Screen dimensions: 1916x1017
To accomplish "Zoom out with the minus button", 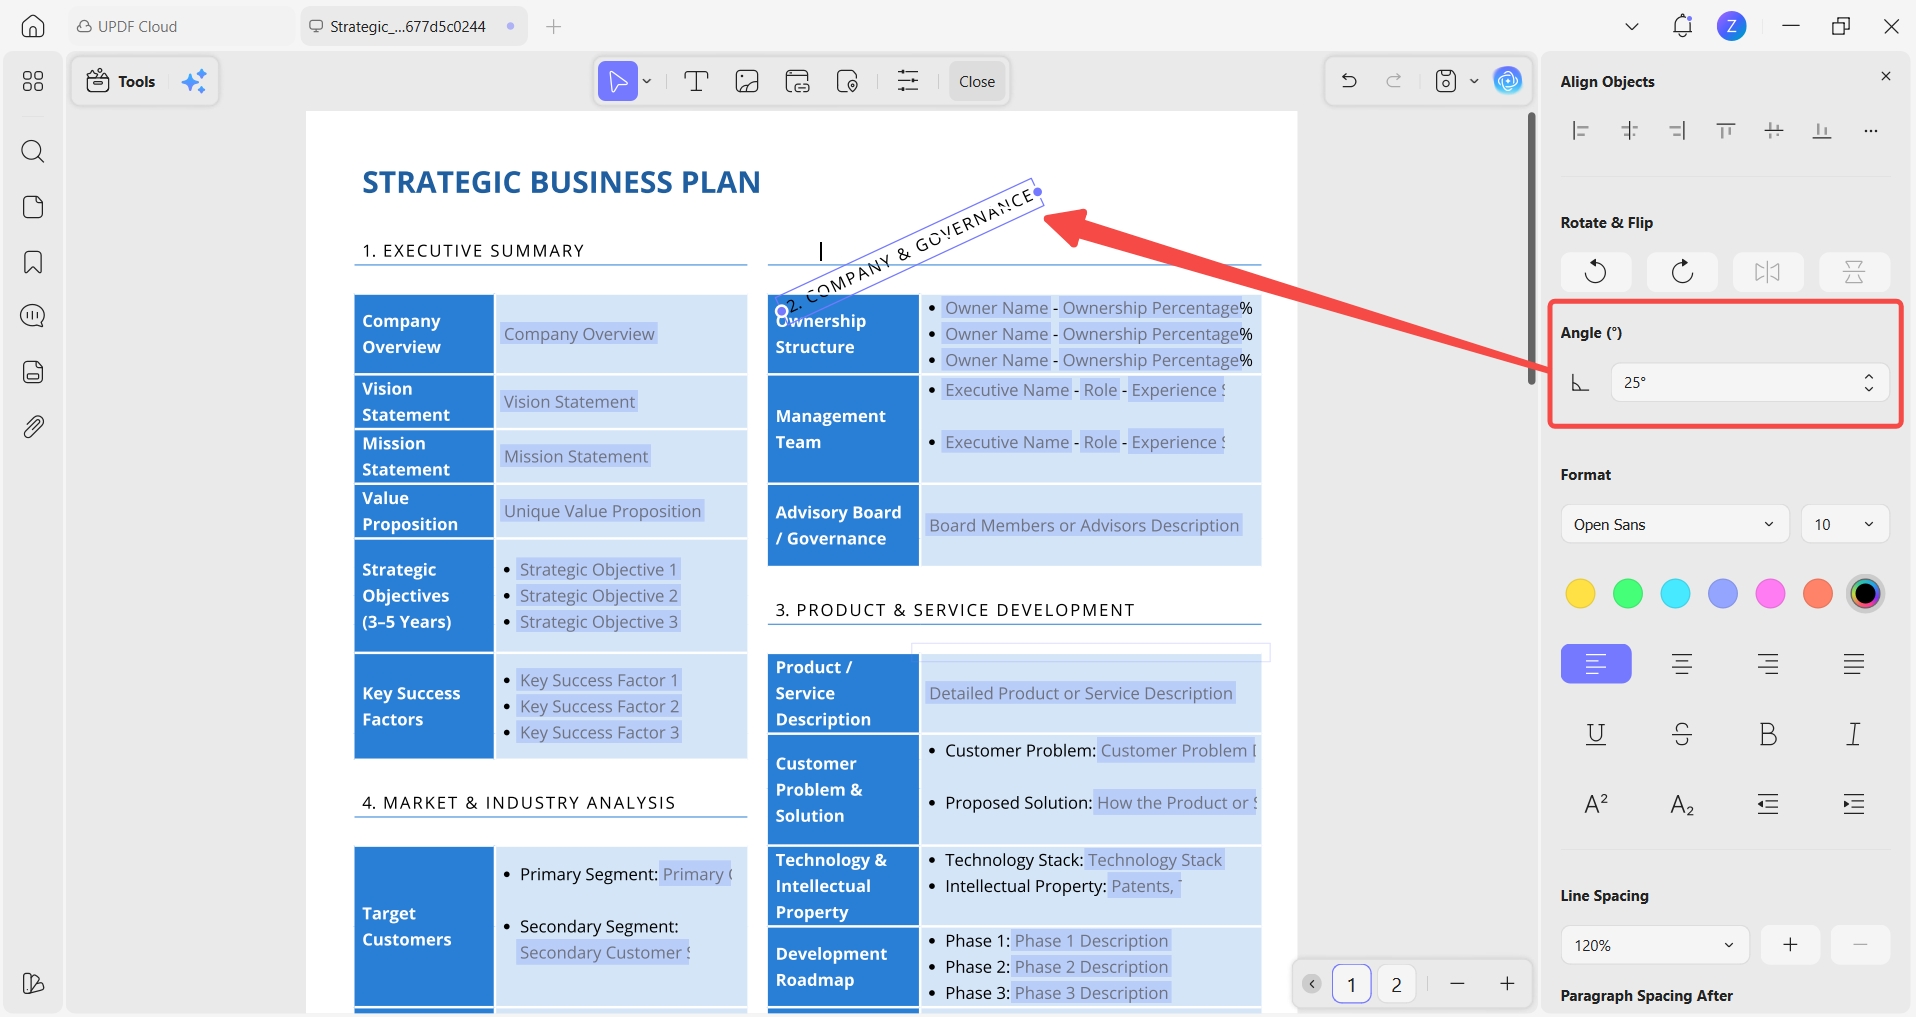I will coord(1457,984).
